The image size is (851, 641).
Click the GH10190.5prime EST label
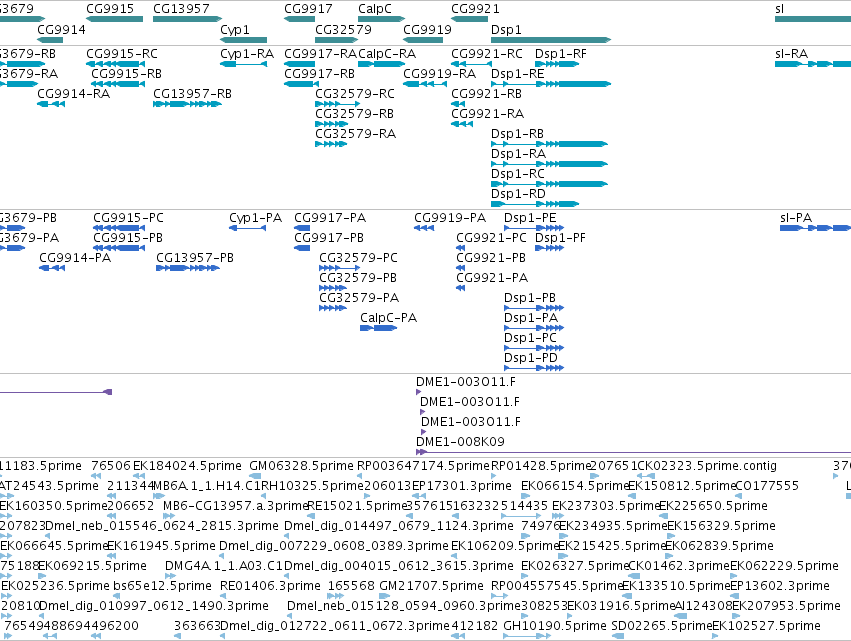pyautogui.click(x=555, y=626)
